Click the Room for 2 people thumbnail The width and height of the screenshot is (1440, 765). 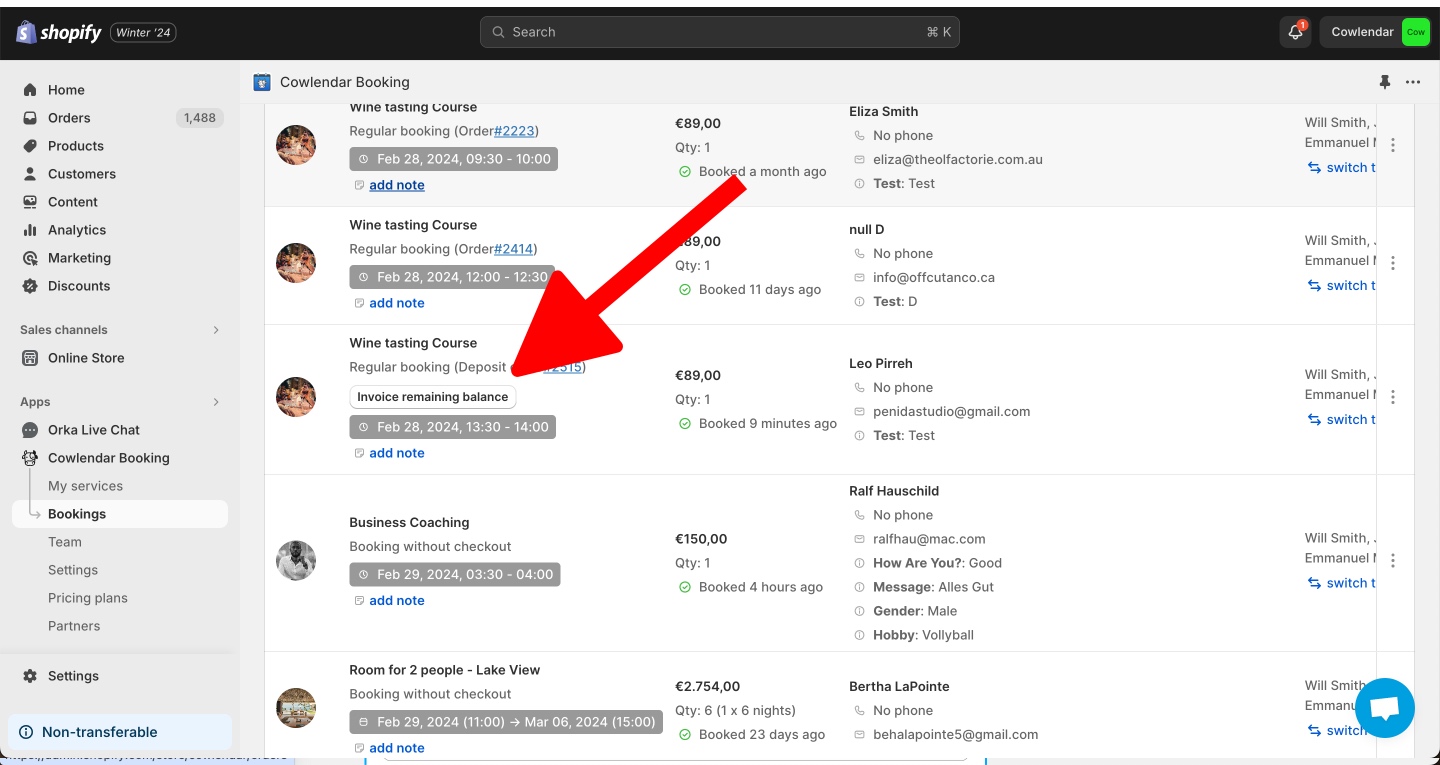[296, 708]
